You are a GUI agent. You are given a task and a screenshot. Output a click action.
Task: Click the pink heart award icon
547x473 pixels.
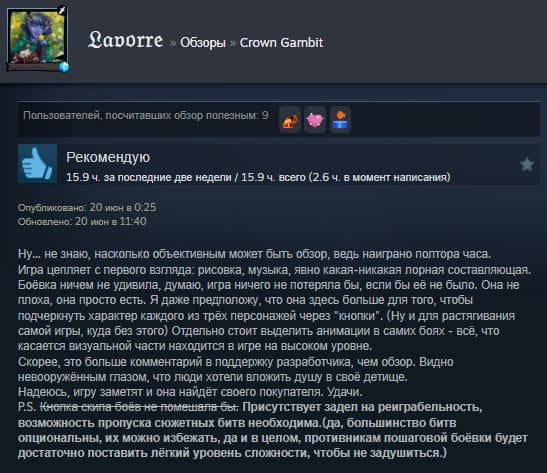(x=315, y=120)
